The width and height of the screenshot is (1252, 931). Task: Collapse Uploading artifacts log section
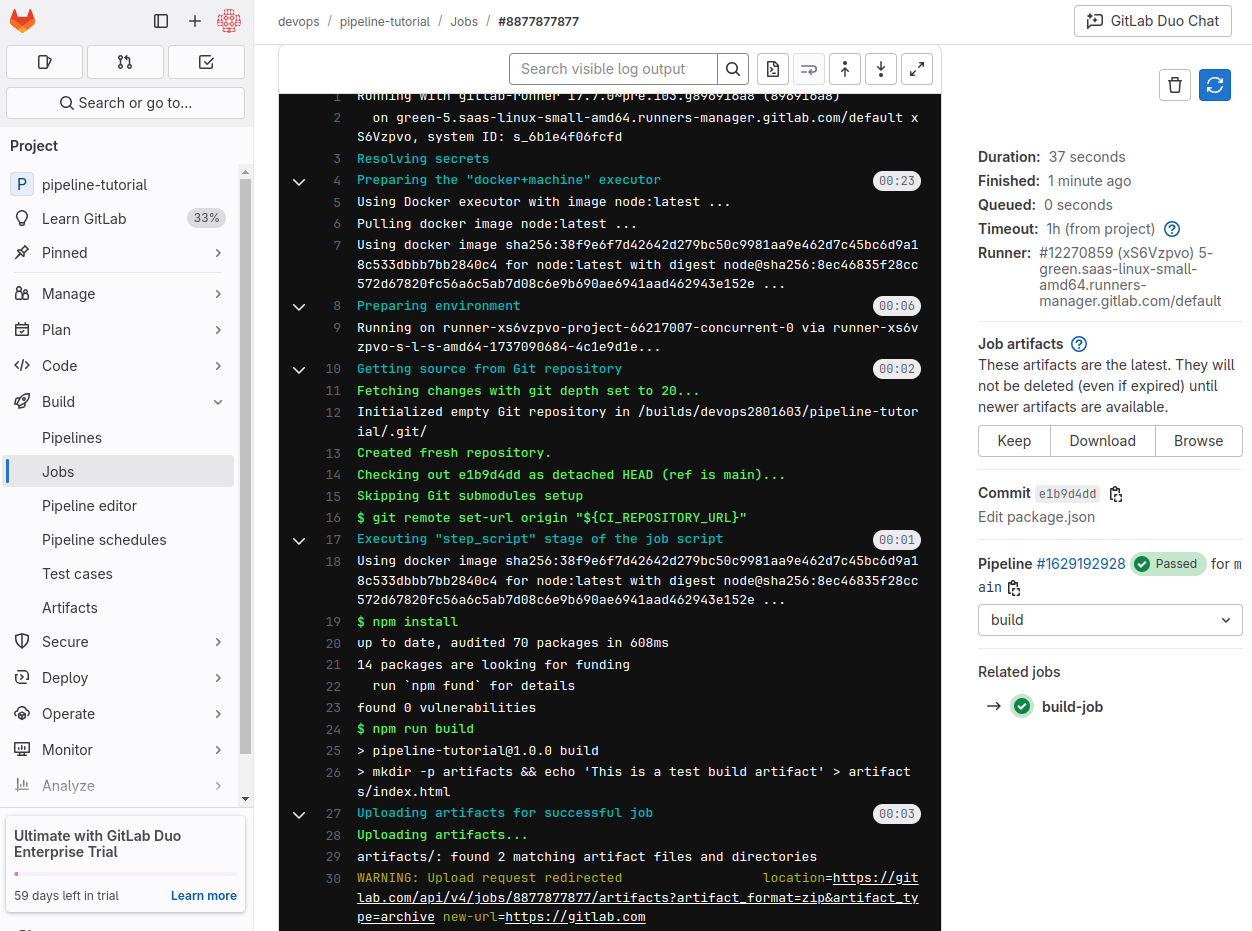(298, 814)
